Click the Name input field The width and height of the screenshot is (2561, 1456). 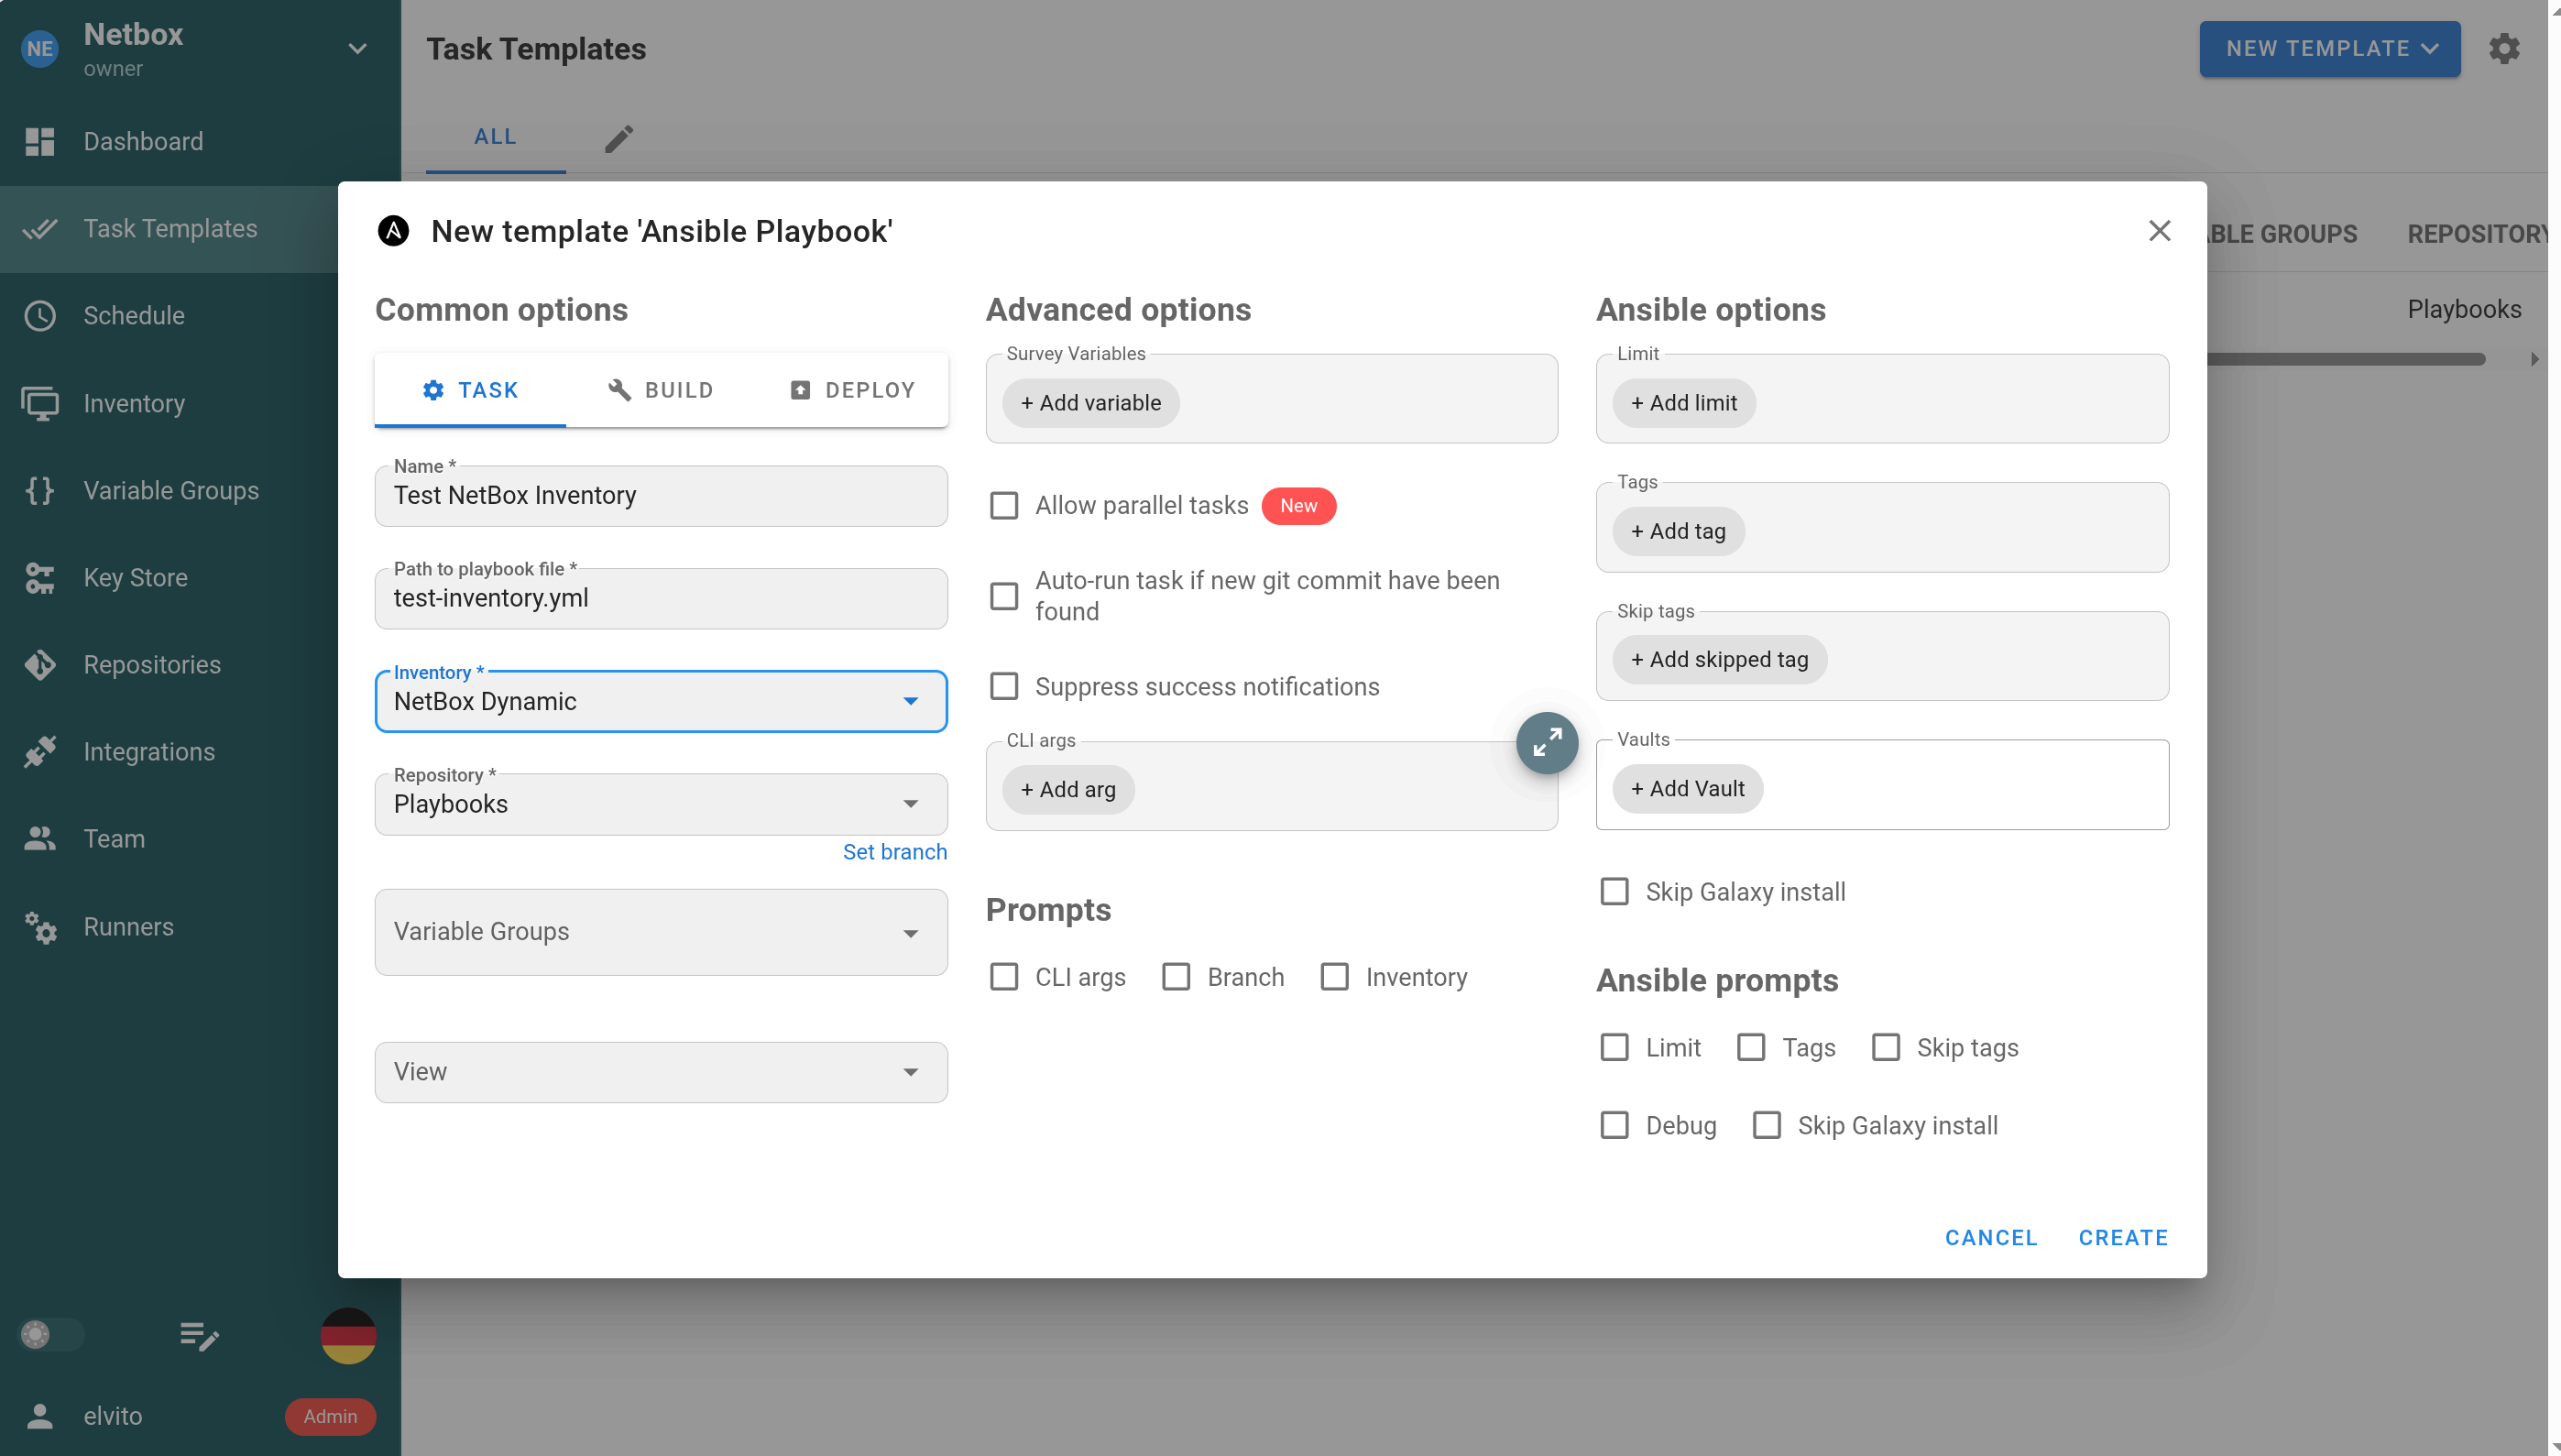(661, 496)
